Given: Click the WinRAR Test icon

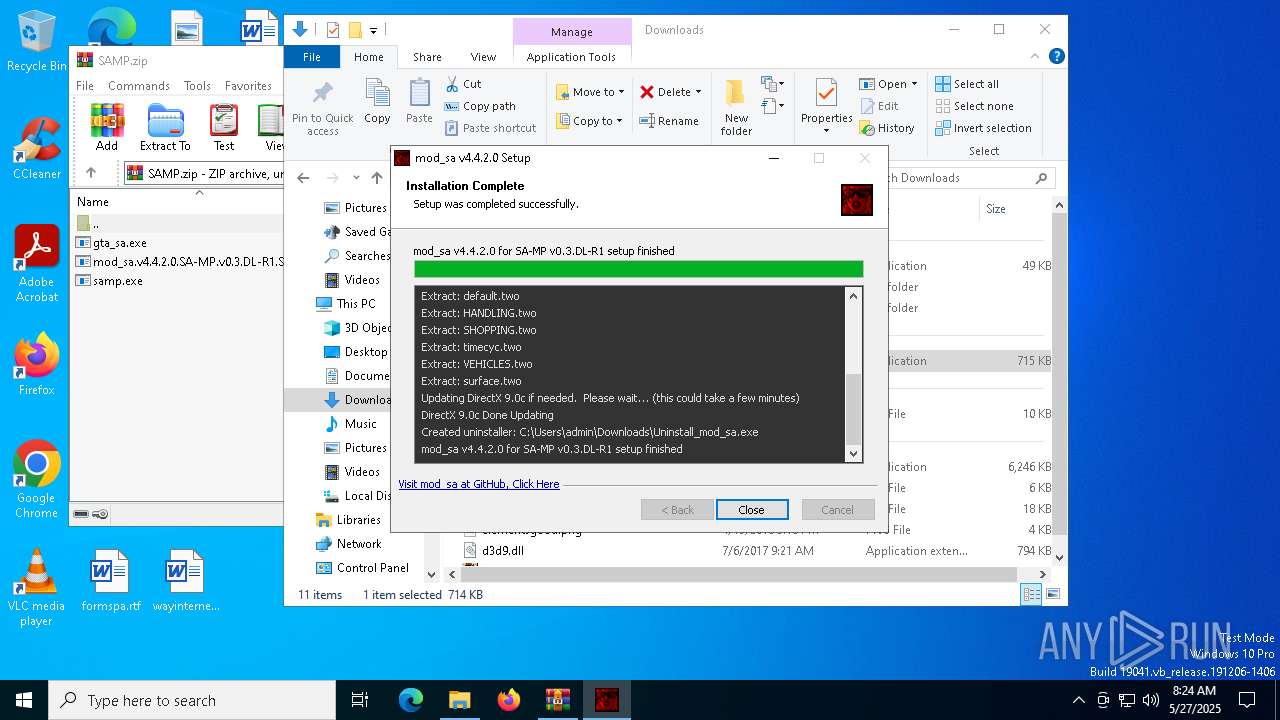Looking at the screenshot, I should [x=224, y=128].
